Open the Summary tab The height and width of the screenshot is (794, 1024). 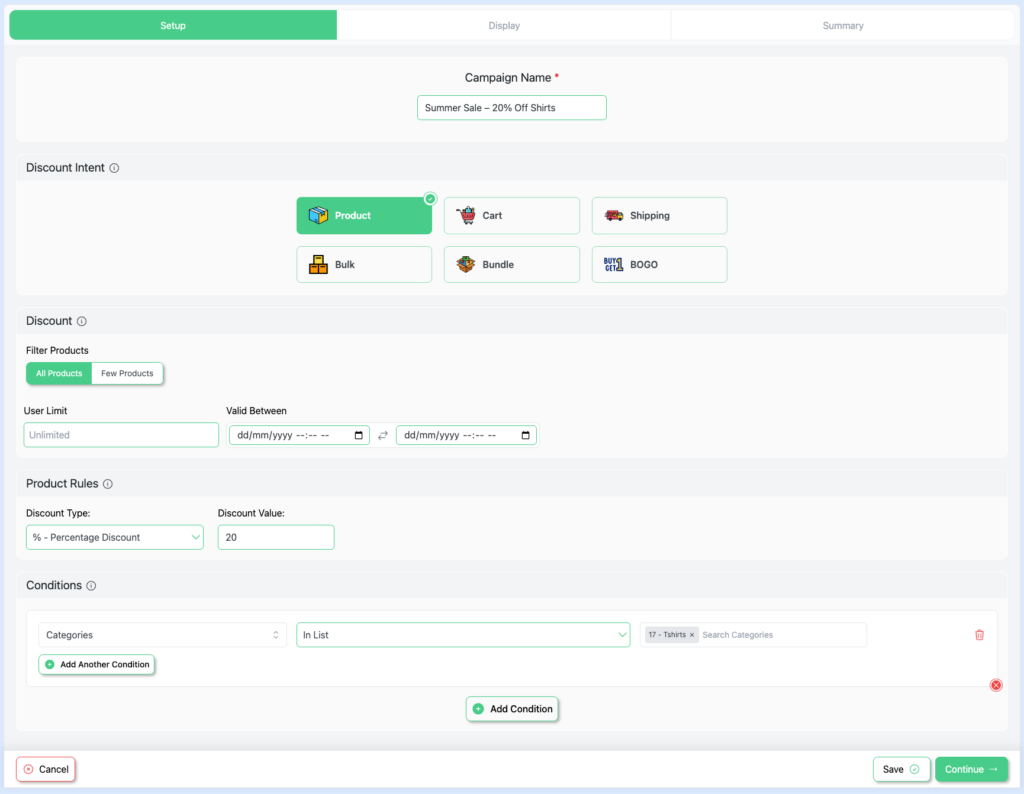[842, 26]
